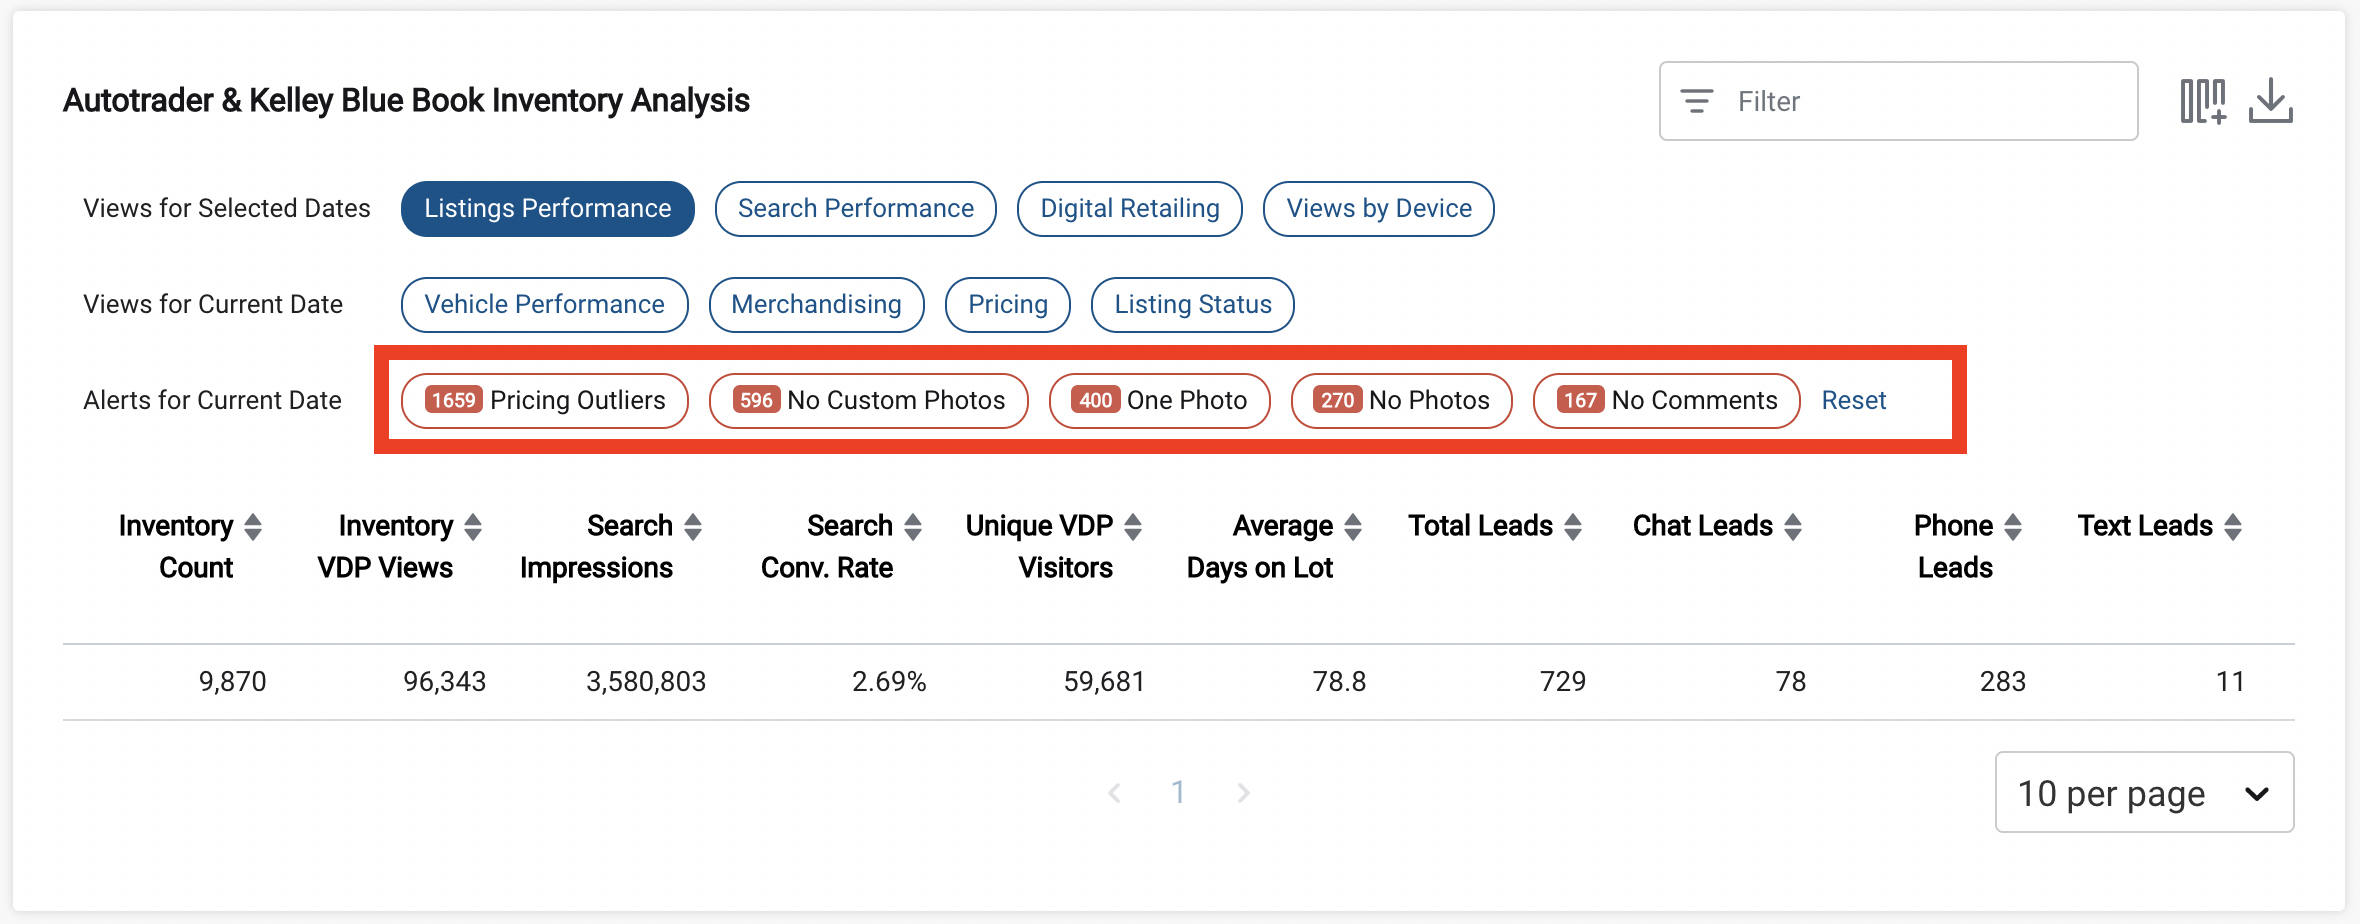
Task: Switch to Views by Device
Action: click(1379, 209)
